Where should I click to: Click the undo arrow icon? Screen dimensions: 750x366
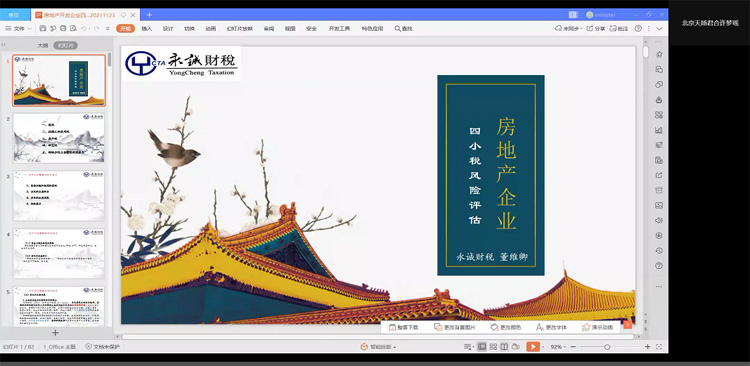point(84,29)
